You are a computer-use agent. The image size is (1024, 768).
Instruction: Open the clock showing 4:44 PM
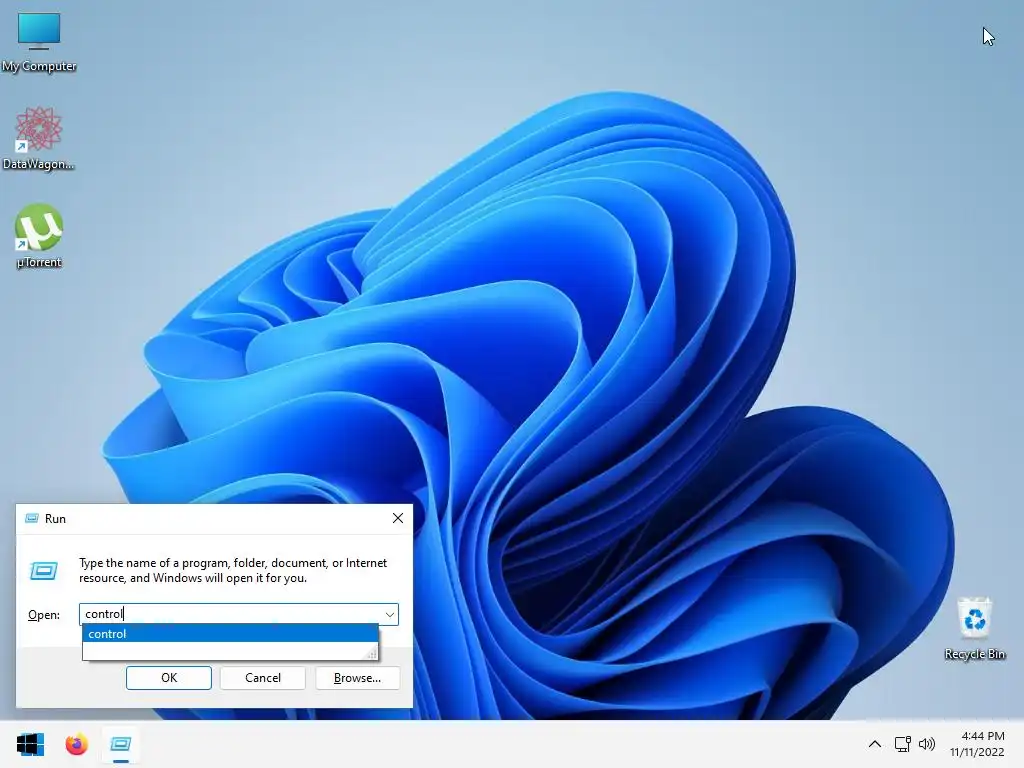(977, 744)
